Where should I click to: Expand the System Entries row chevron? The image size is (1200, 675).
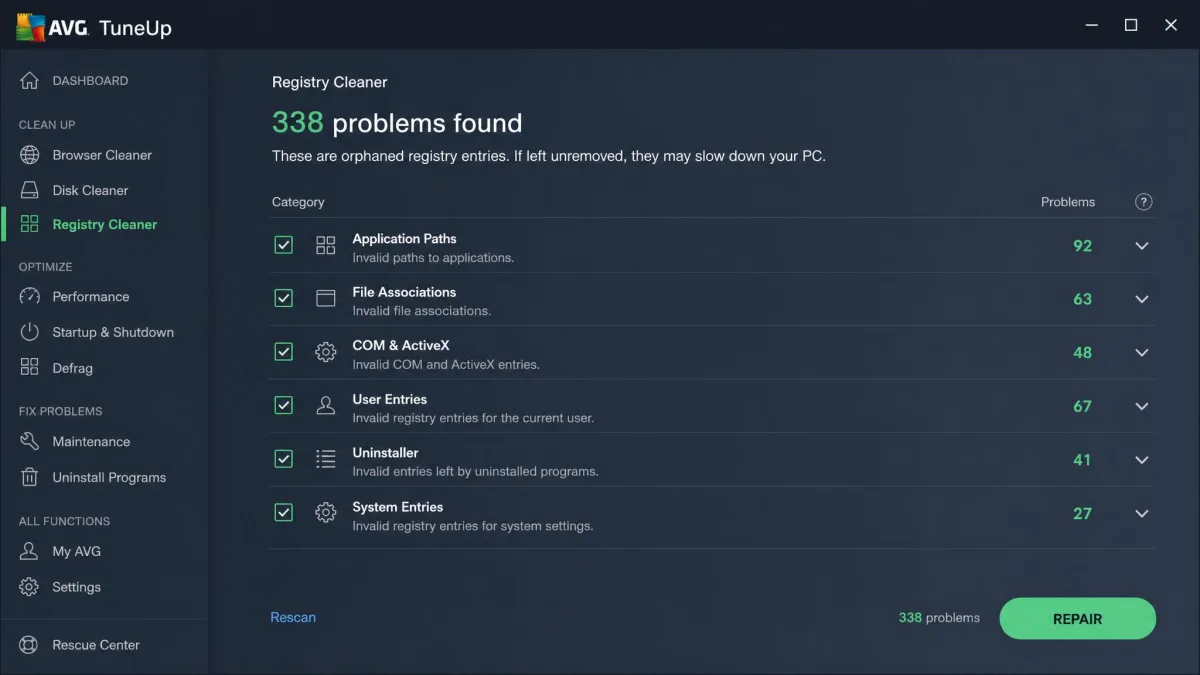tap(1142, 513)
